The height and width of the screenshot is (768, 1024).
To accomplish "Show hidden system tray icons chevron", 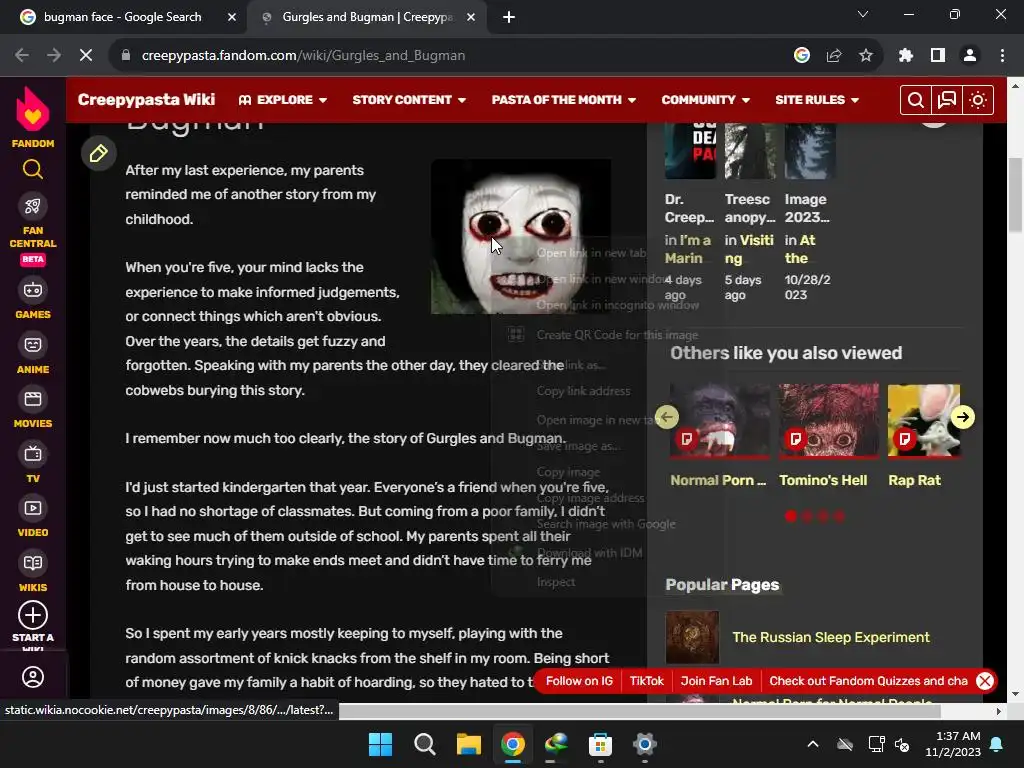I will coord(813,744).
